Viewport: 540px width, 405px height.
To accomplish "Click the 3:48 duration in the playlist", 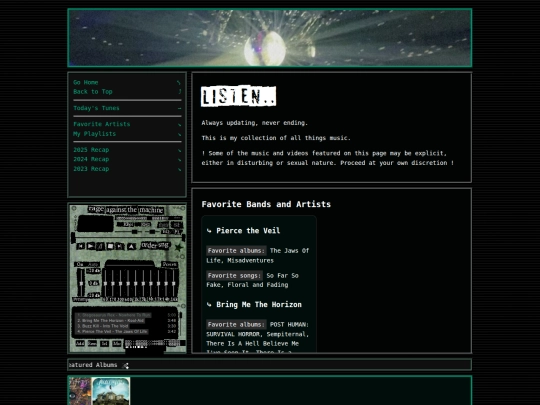I will tap(172, 320).
